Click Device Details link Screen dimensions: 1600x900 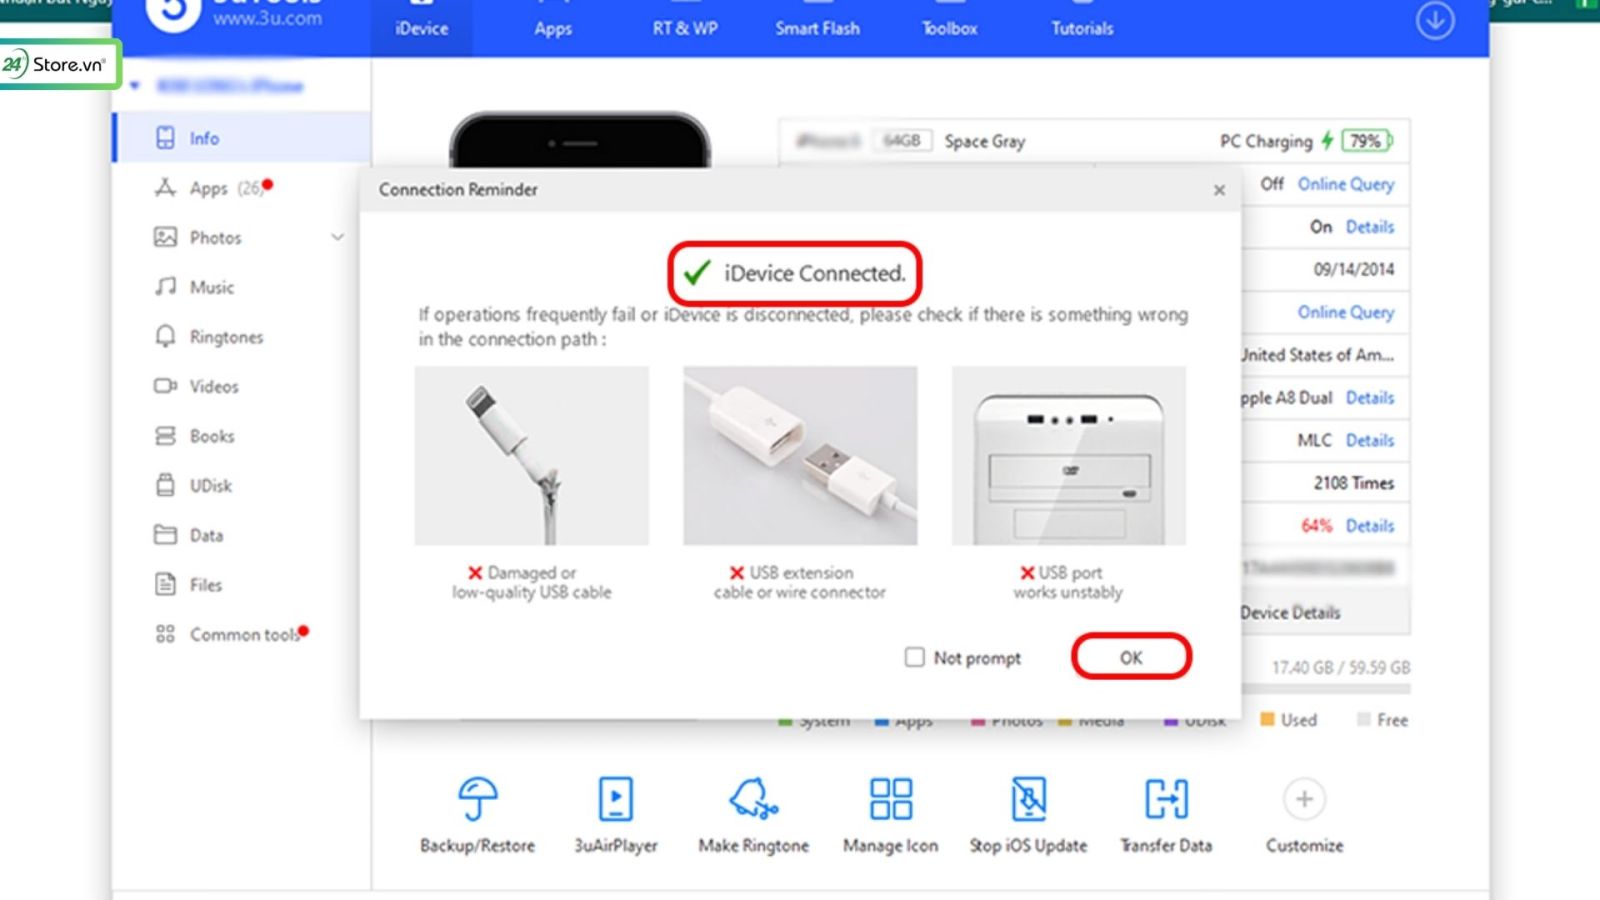[1290, 612]
